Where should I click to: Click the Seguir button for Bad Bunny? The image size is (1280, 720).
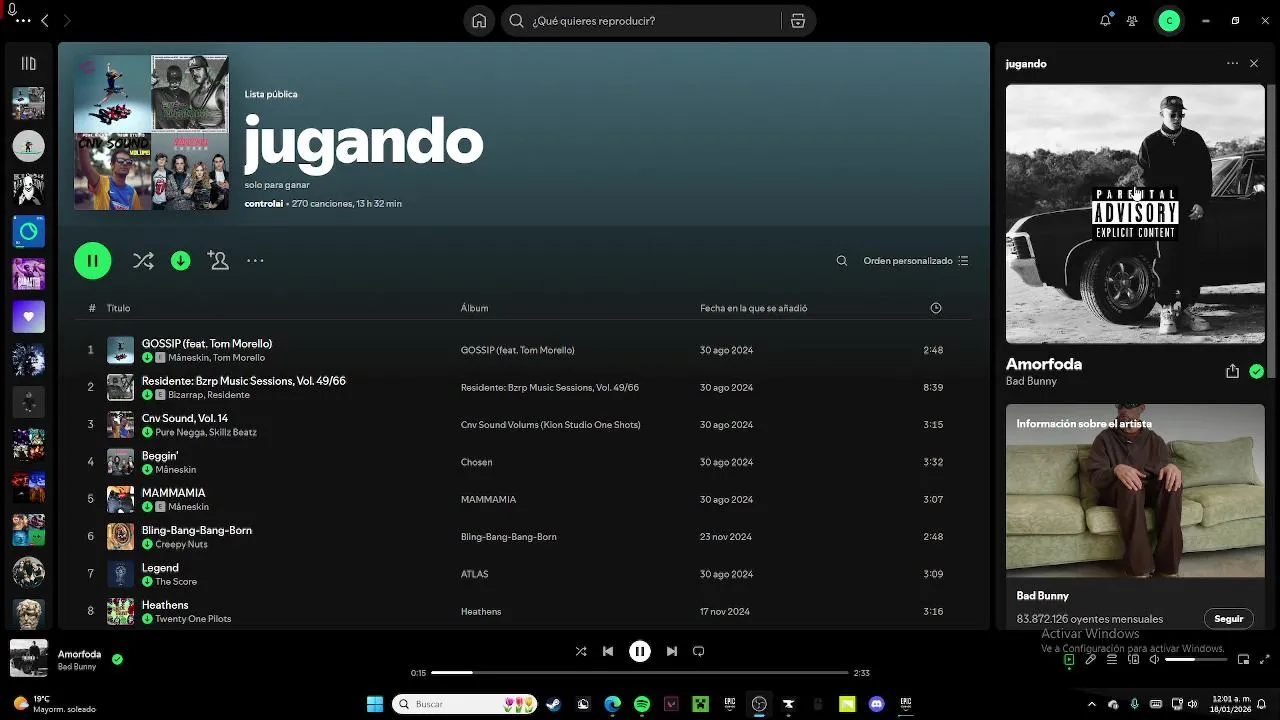[x=1228, y=619]
